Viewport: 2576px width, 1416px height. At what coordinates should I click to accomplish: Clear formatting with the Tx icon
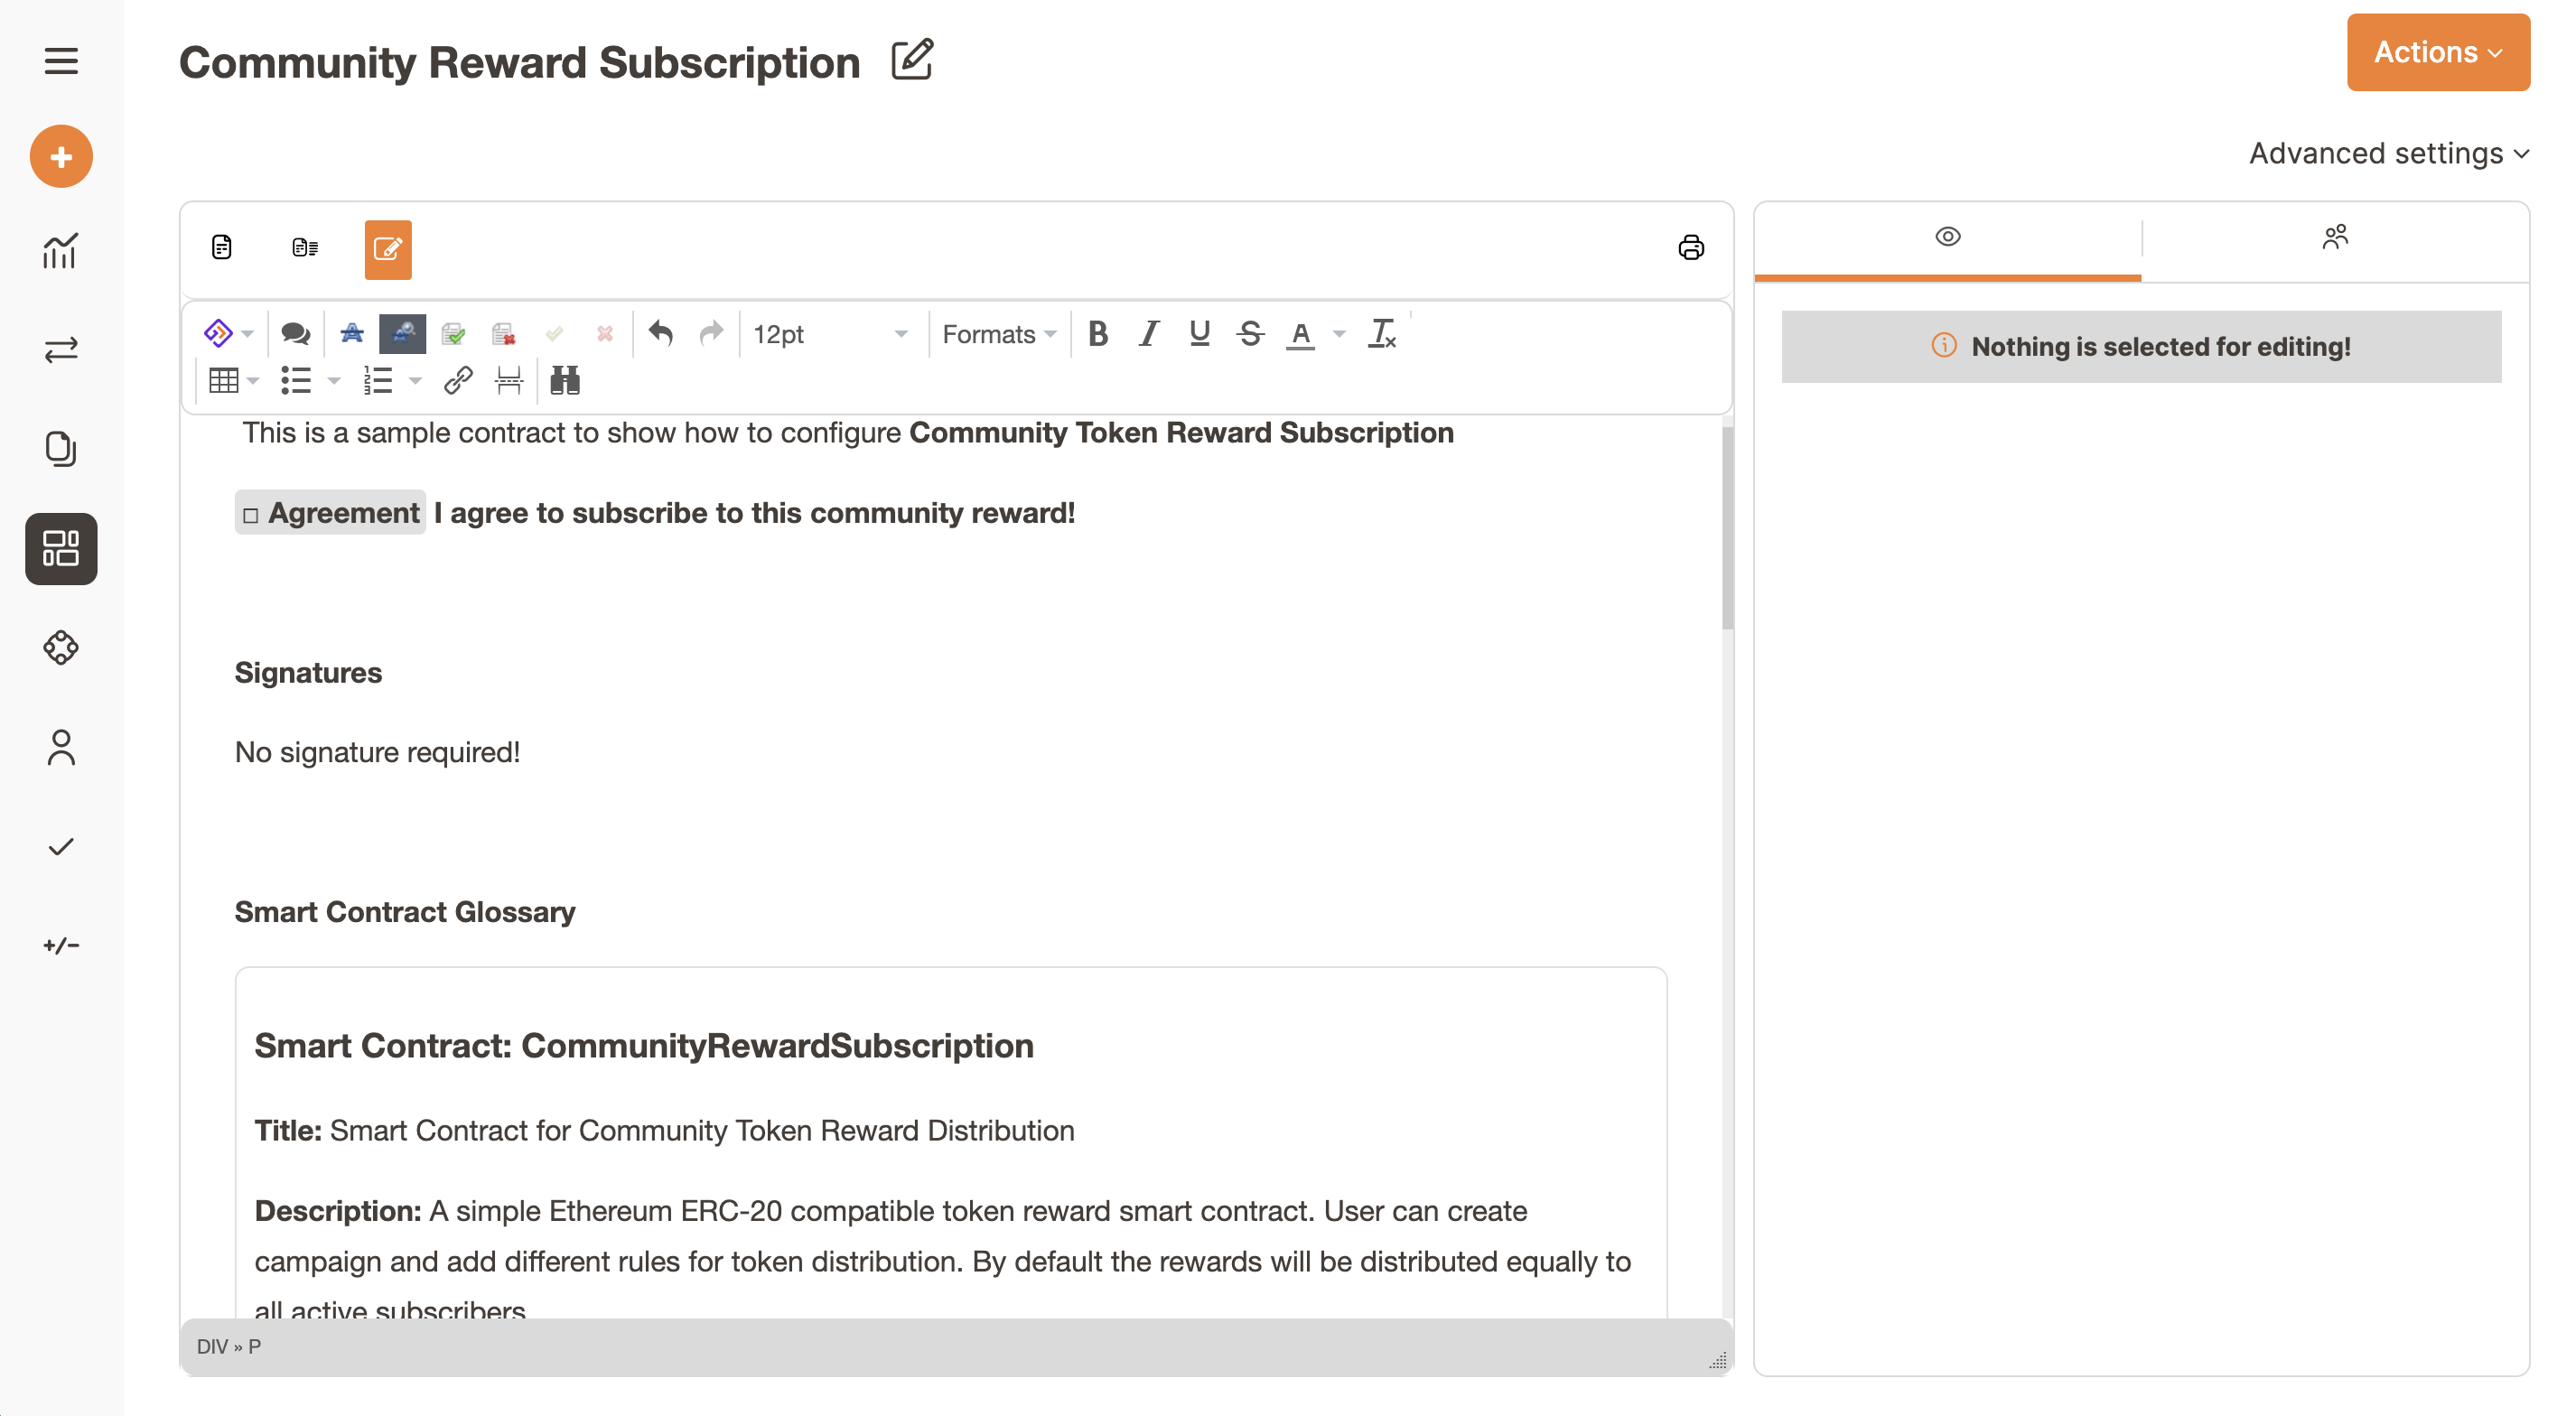click(1382, 333)
